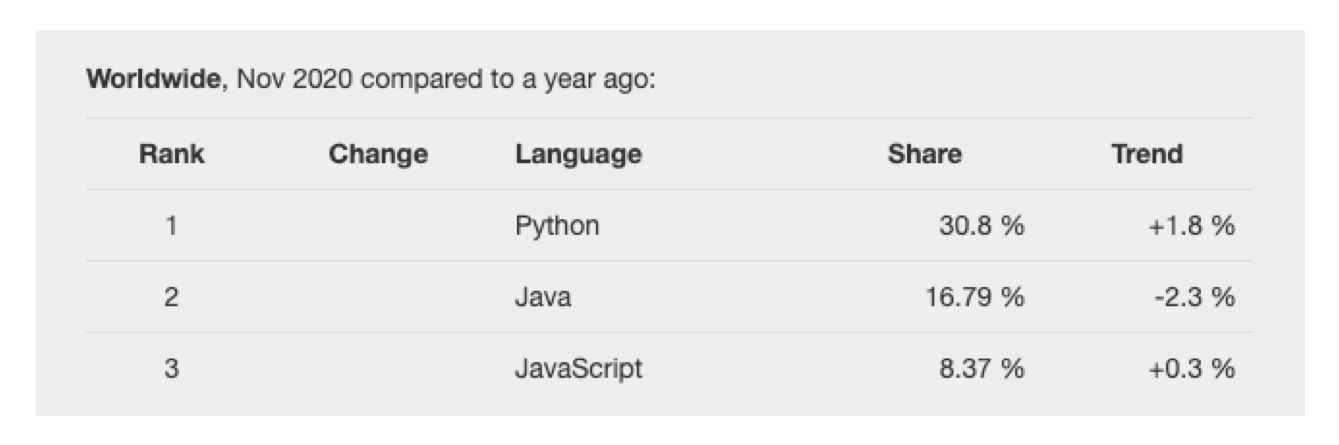Click rank number 1 cell
The height and width of the screenshot is (445, 1339).
(171, 226)
